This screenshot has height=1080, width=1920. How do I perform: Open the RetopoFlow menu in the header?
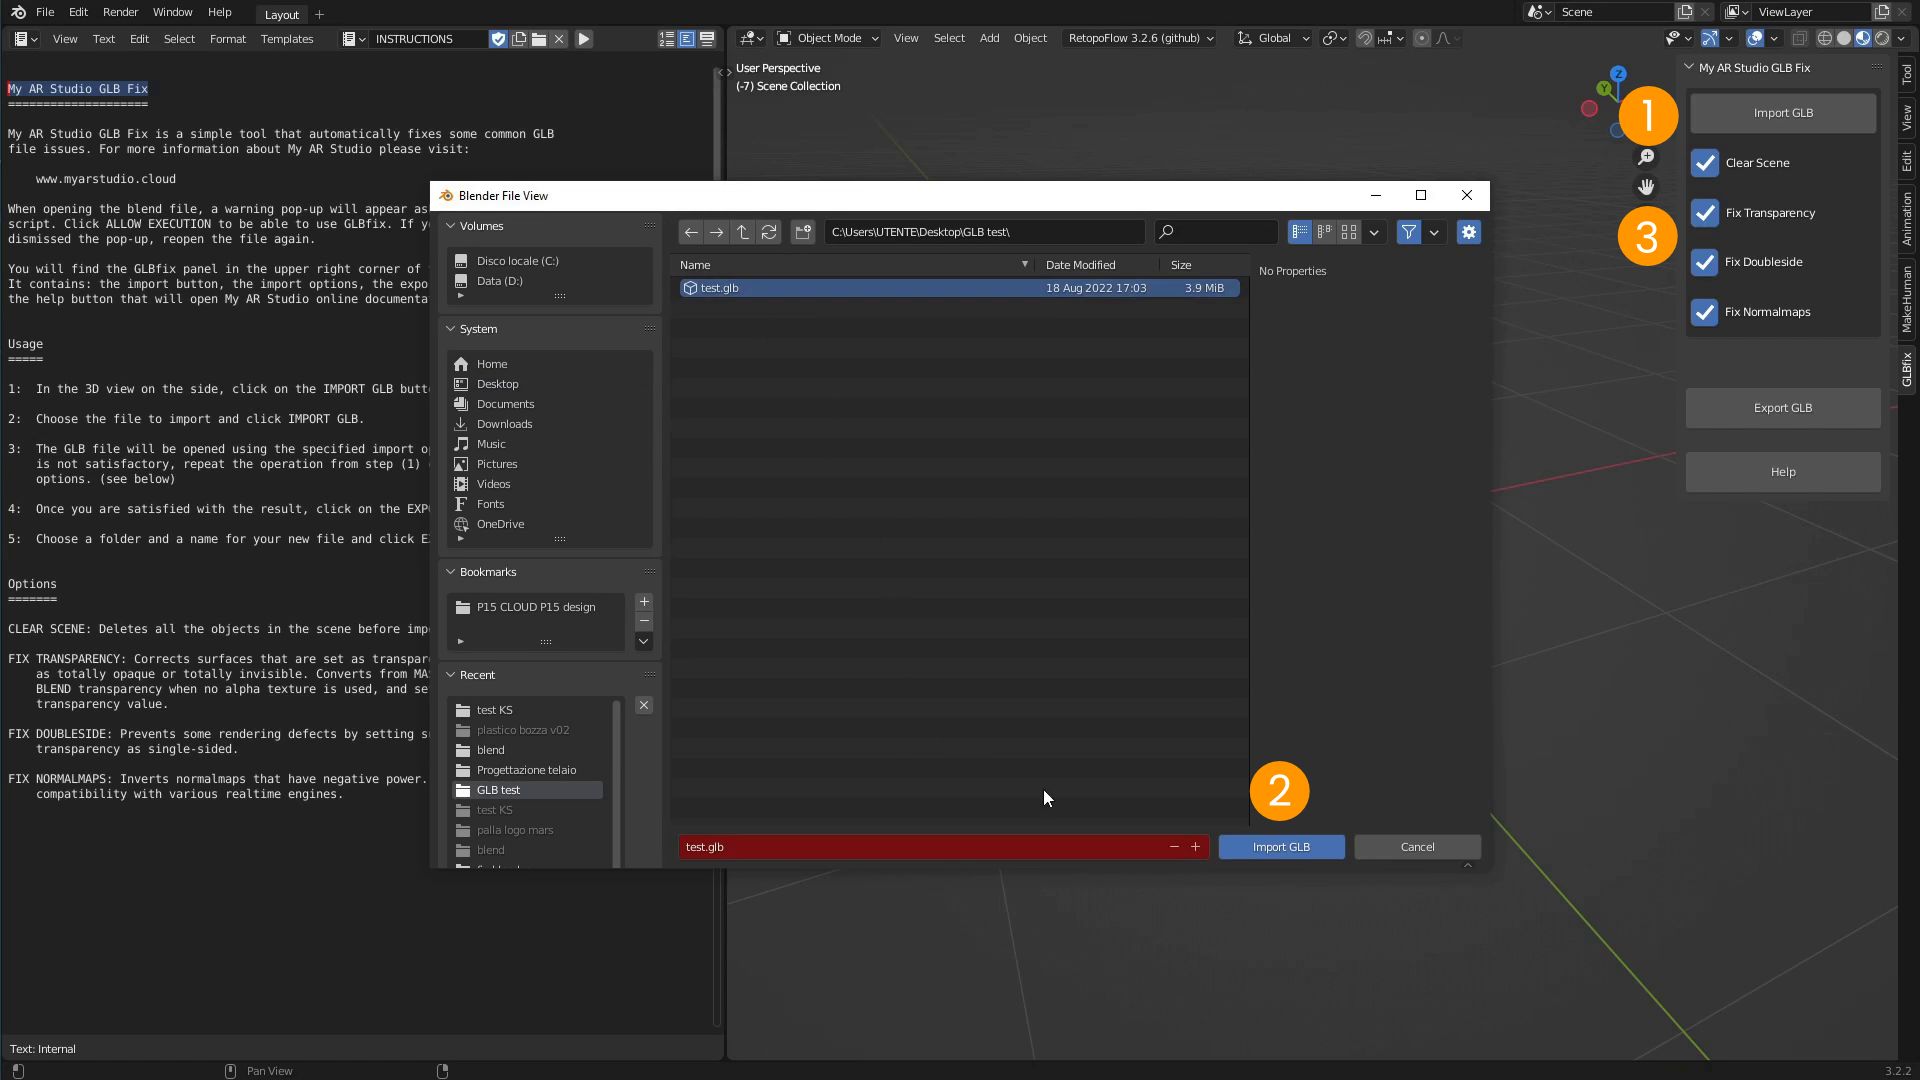[1140, 38]
